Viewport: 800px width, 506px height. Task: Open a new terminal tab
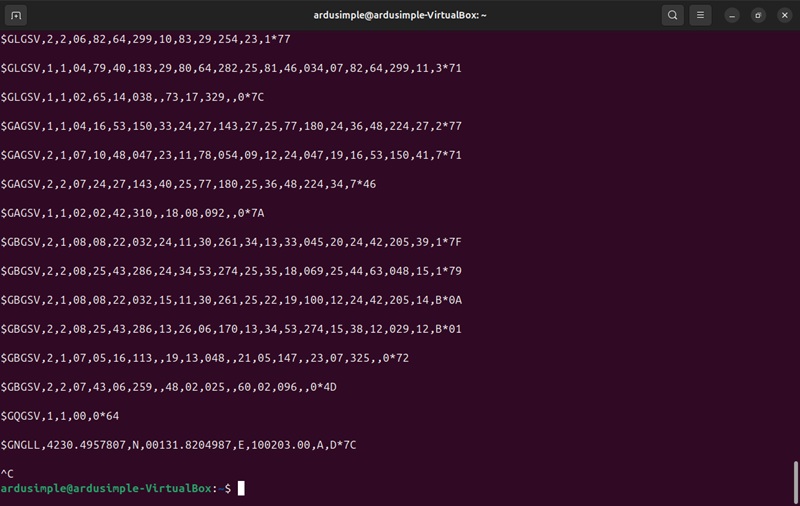[x=17, y=15]
